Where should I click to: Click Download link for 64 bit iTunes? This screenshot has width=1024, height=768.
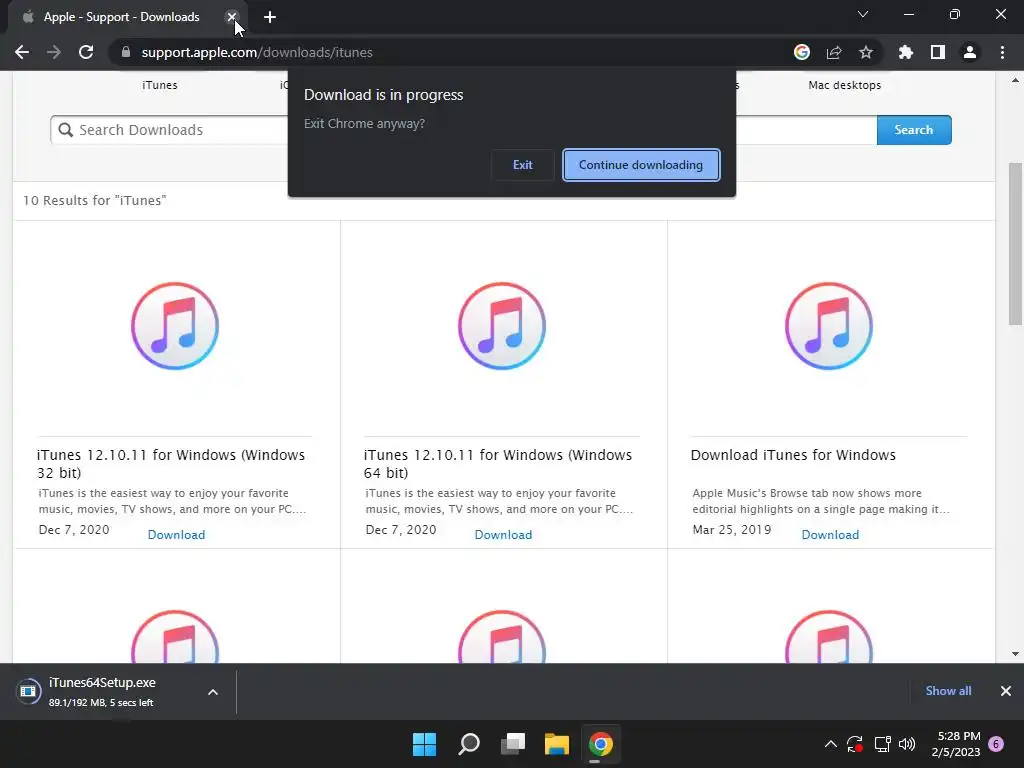[503, 535]
